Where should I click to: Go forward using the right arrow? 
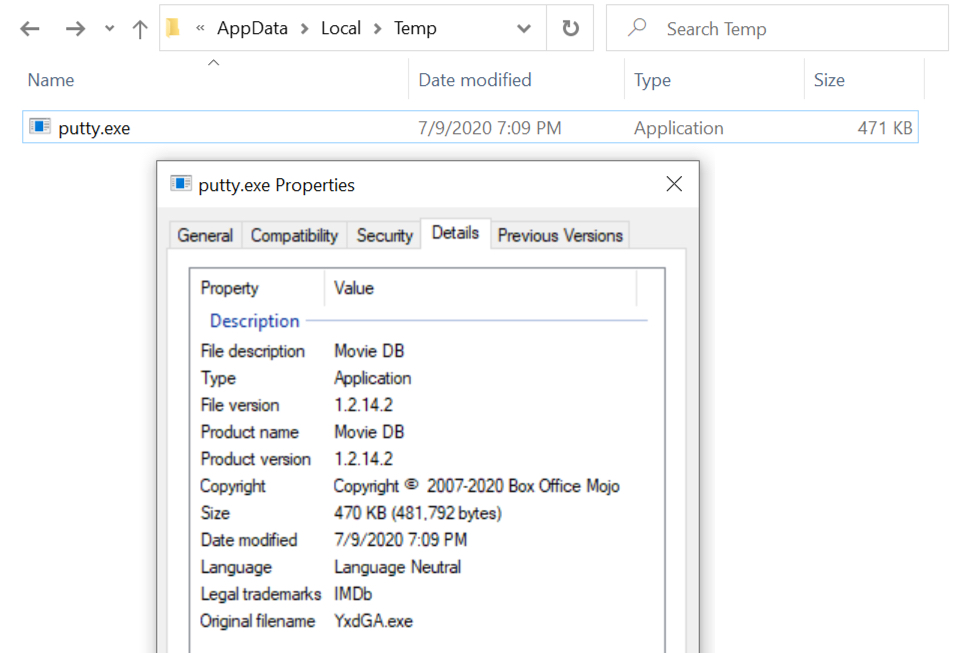click(75, 29)
